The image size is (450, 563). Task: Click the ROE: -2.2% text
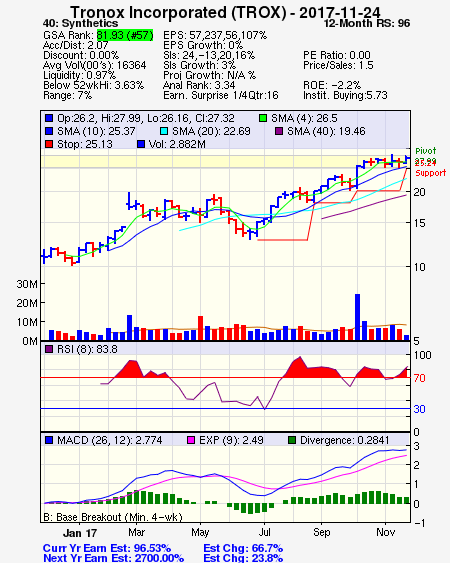(x=332, y=85)
